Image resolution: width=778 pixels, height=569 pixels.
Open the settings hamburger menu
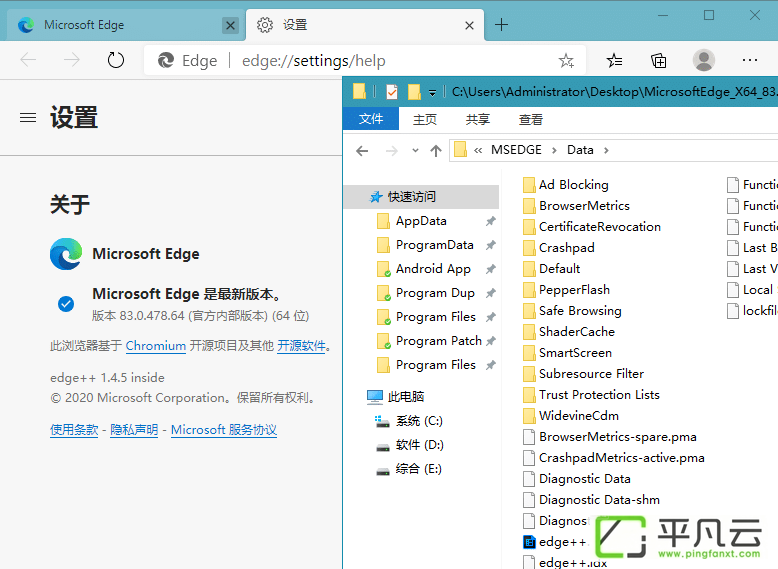point(28,118)
